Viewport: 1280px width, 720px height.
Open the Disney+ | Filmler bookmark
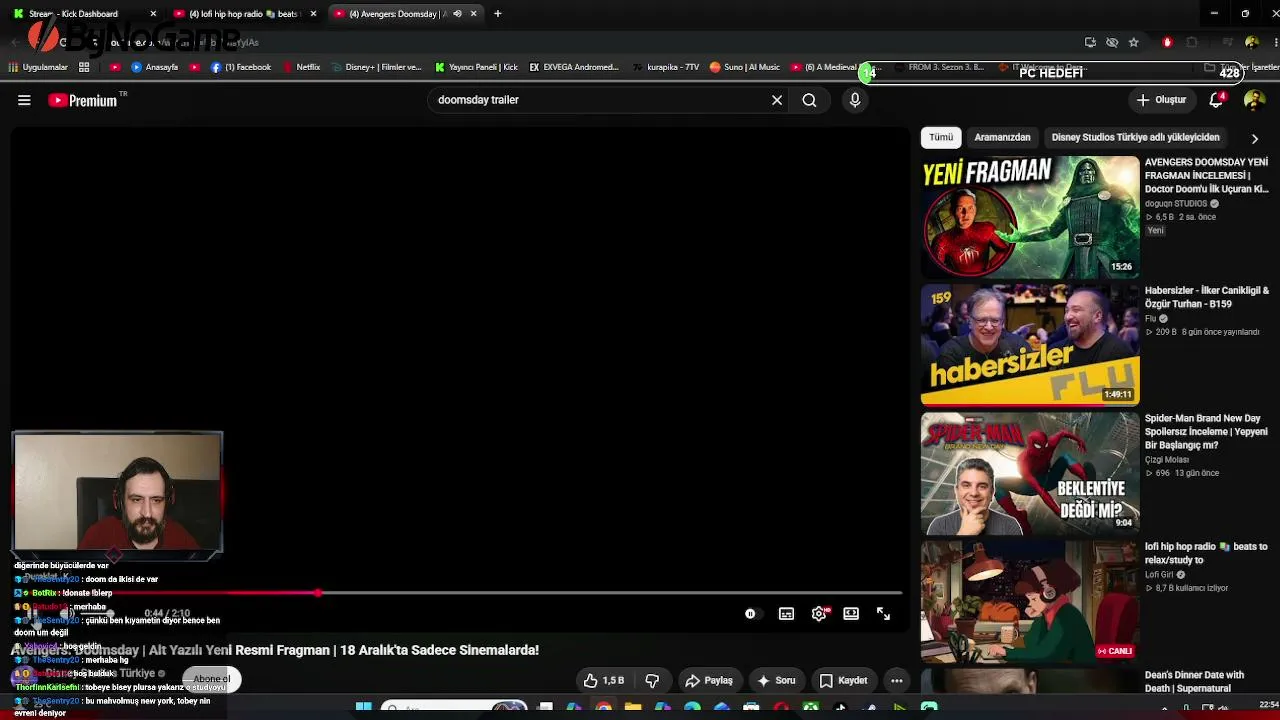click(376, 68)
